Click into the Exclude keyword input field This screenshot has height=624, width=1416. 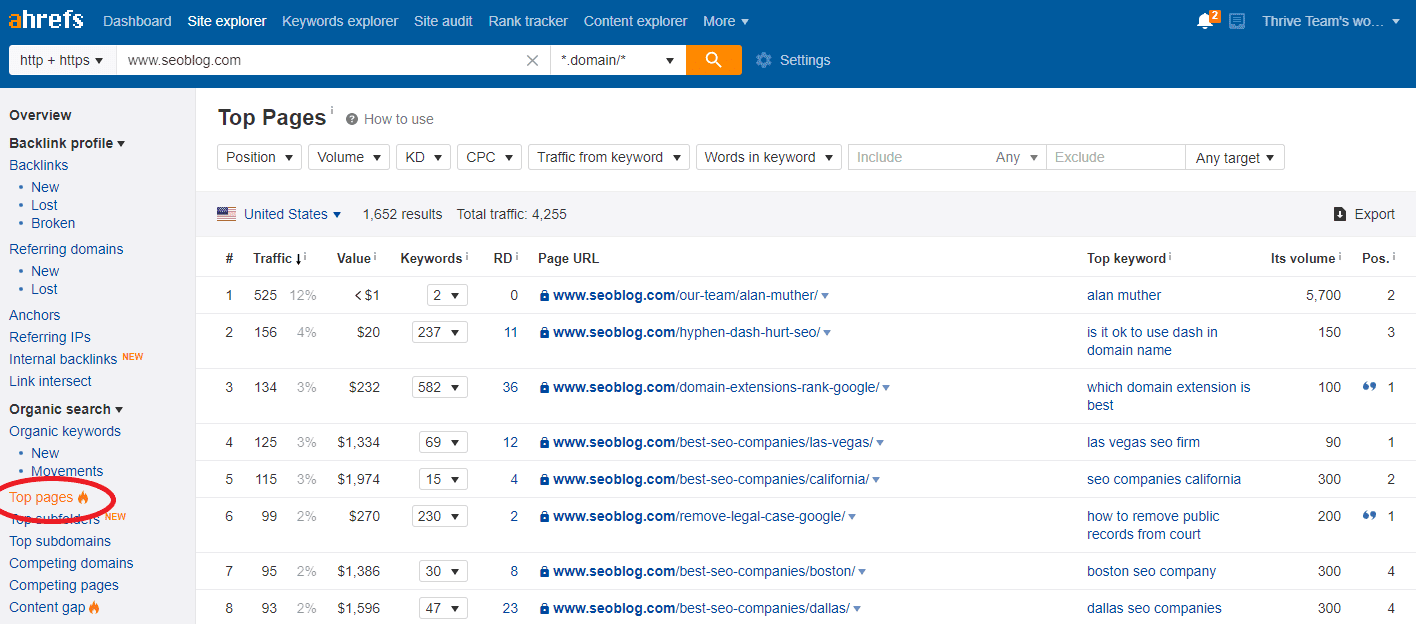[x=1115, y=157]
